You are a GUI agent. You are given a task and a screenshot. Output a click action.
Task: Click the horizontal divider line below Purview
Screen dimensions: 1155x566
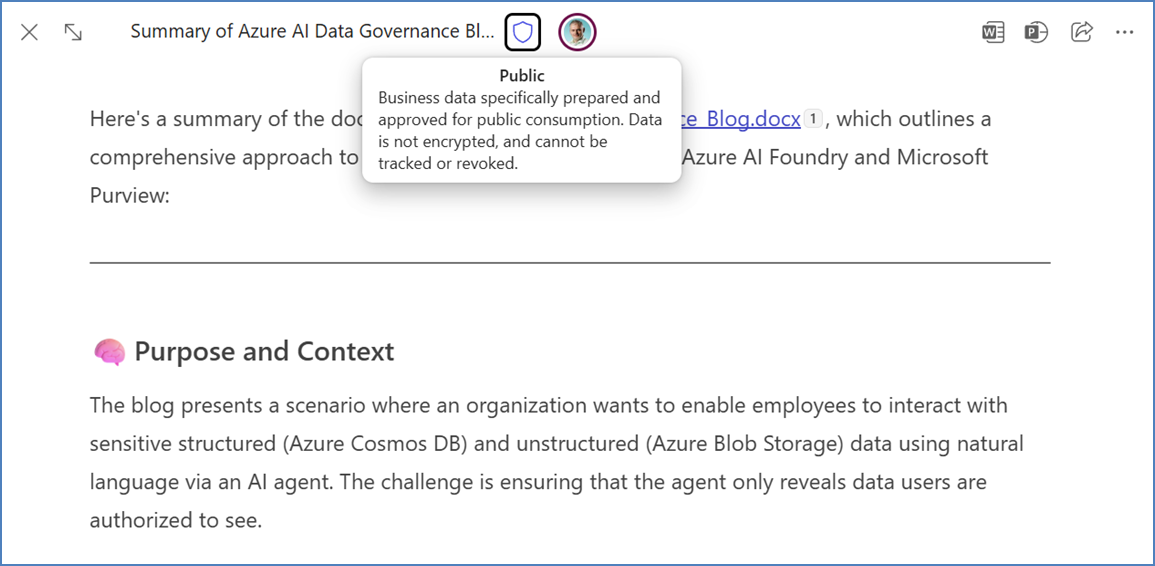click(570, 263)
